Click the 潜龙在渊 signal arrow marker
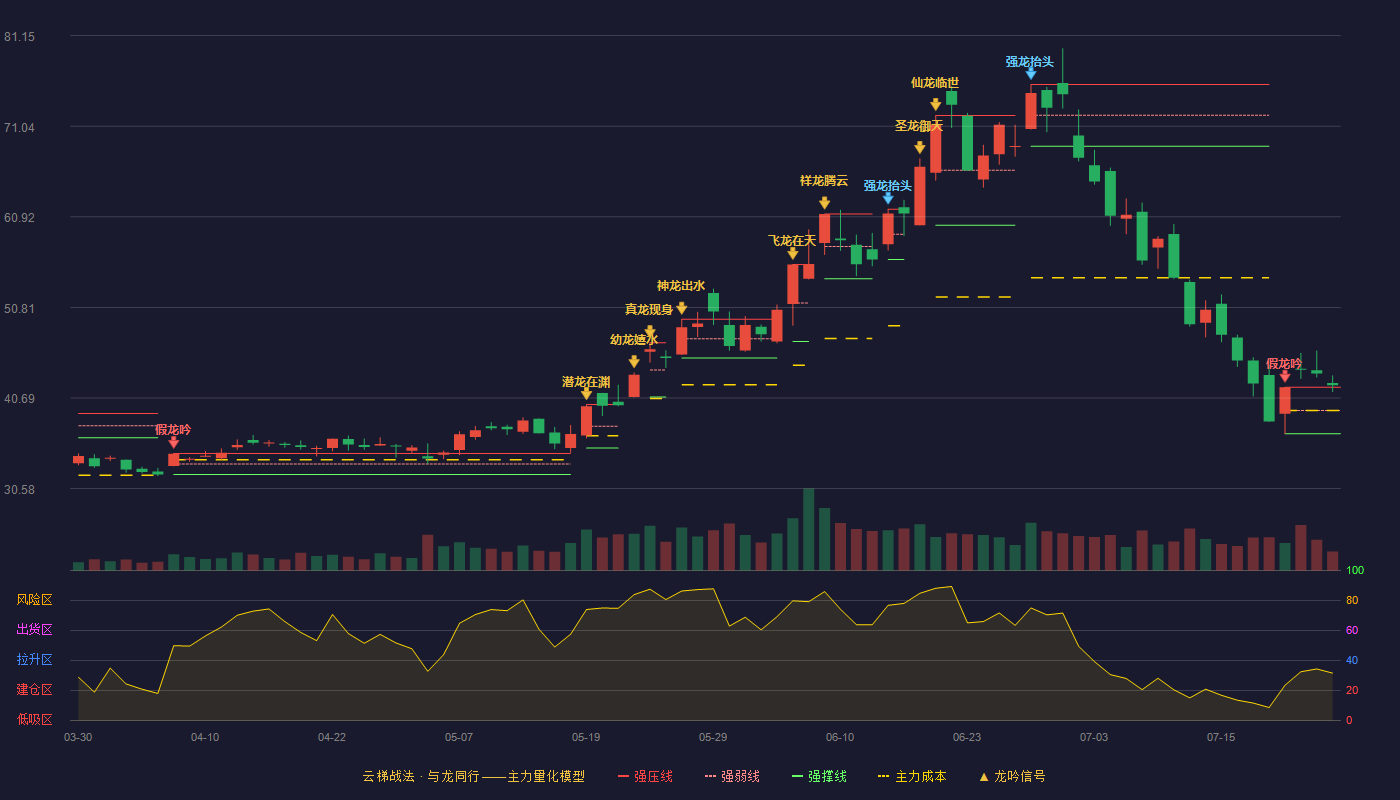This screenshot has width=1400, height=800. click(586, 394)
